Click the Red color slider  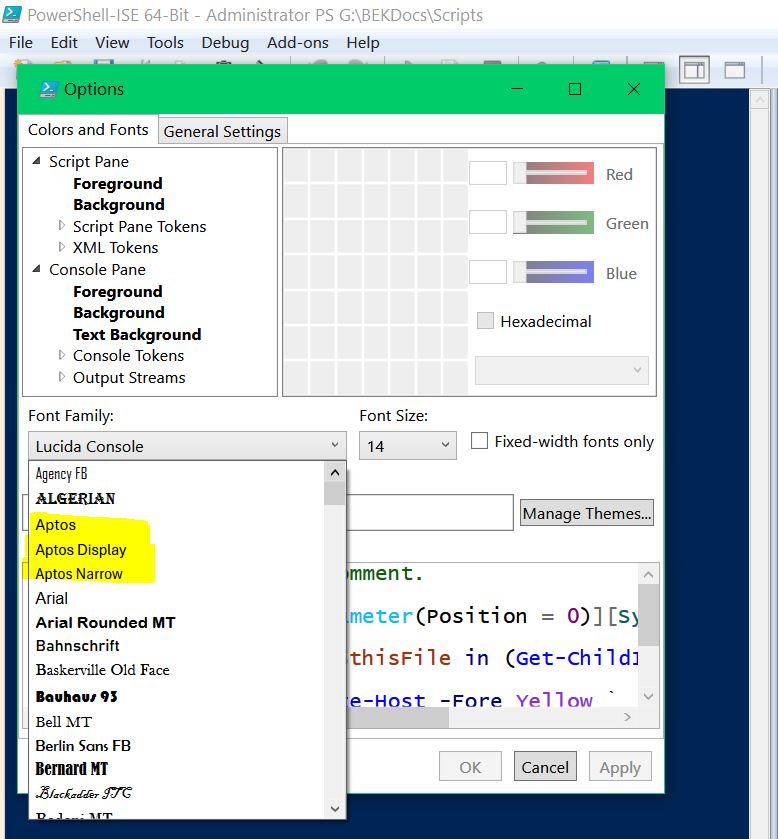[554, 173]
